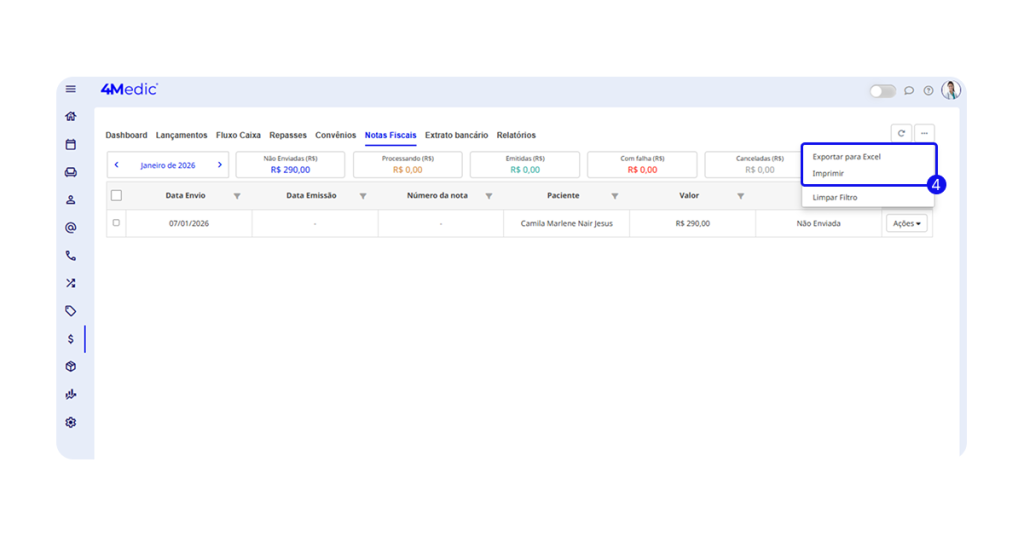Click the refresh icon above the table
1024x537 pixels.
coord(901,133)
